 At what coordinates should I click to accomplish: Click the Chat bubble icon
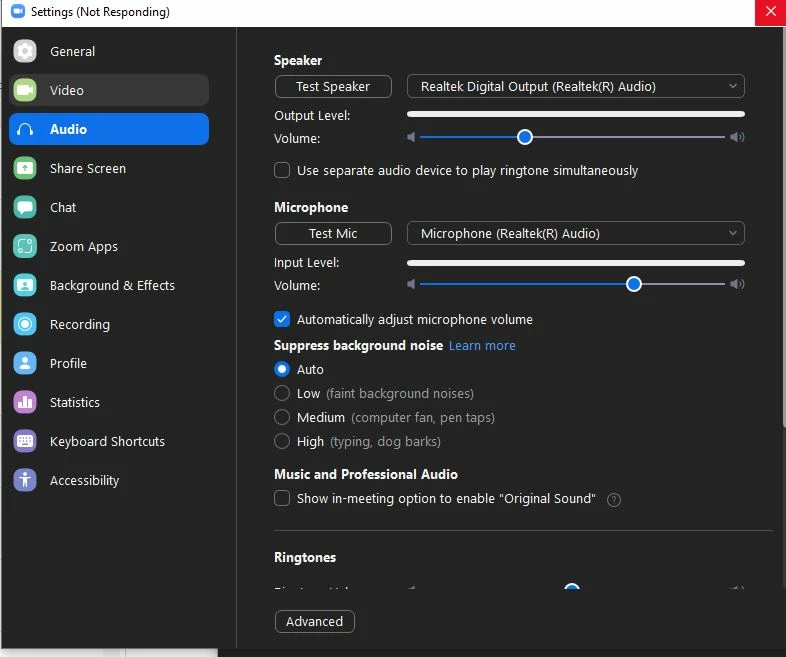tap(25, 207)
